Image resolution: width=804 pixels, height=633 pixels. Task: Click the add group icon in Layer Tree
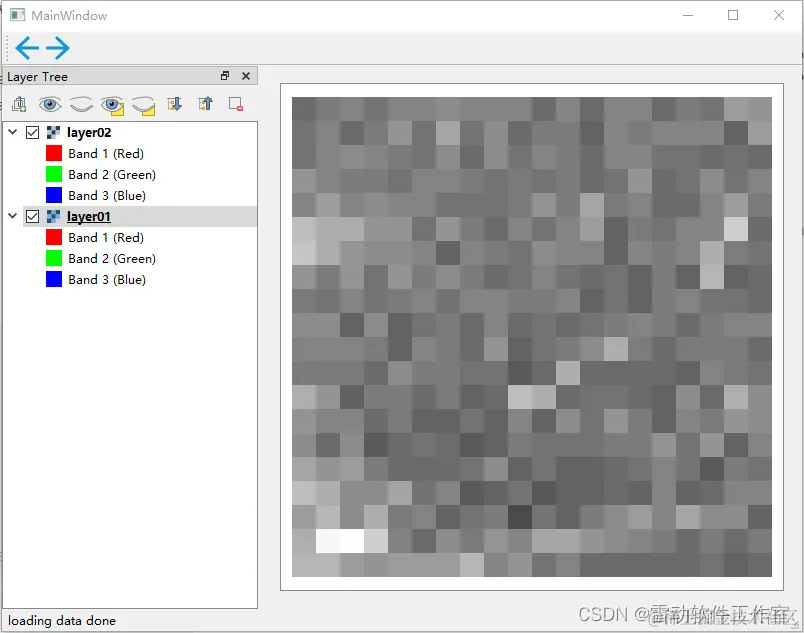point(19,104)
